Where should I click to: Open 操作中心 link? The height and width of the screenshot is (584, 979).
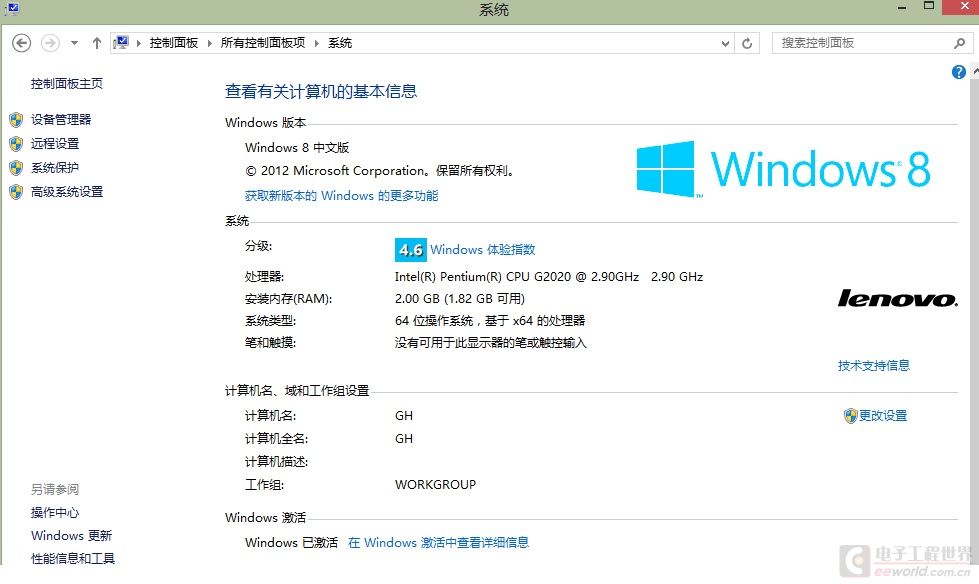55,513
